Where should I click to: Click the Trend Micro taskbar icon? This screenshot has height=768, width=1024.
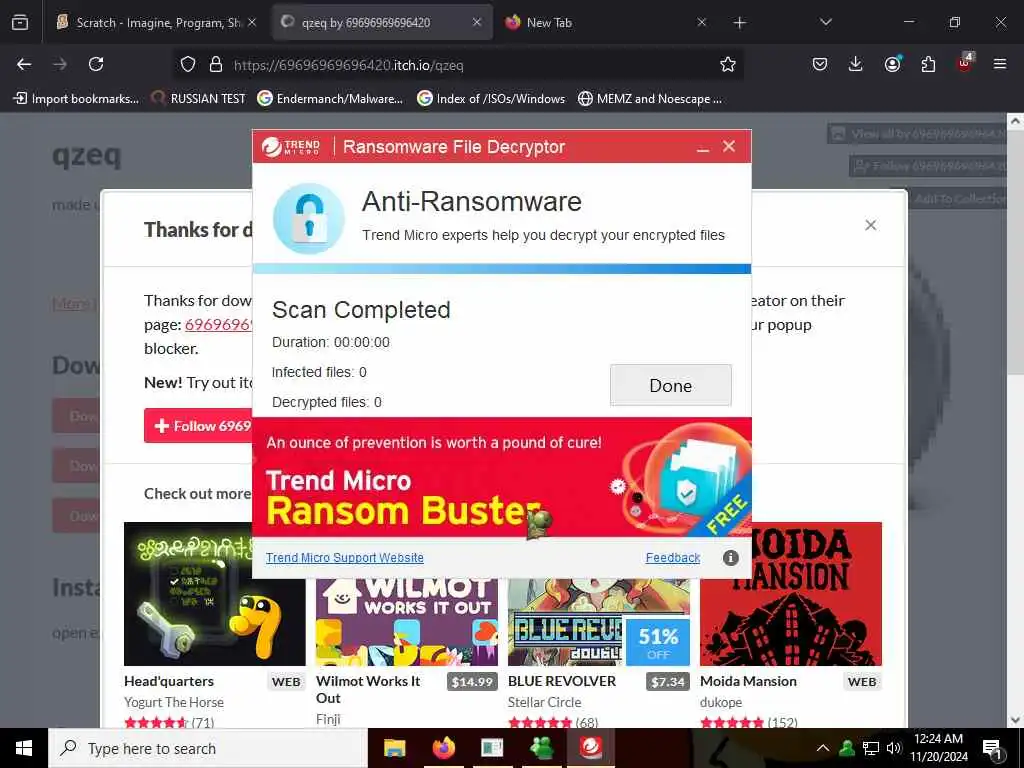point(592,748)
